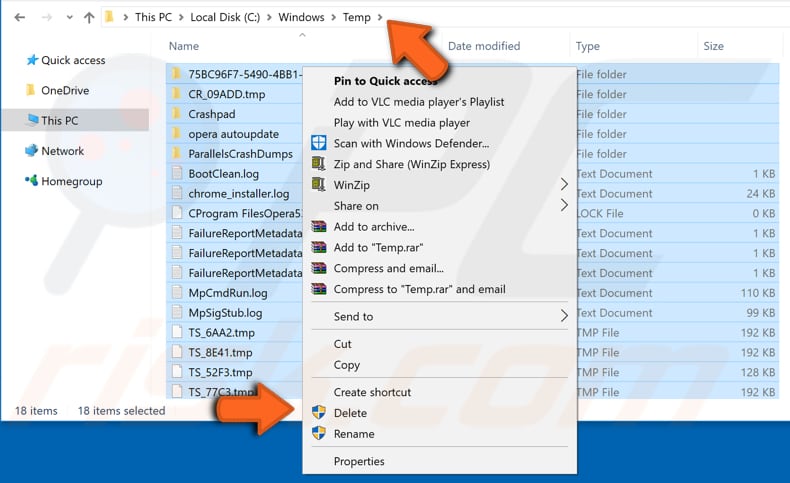Screen dimensions: 790x483
Task: Click the Quick access star icon
Action: click(x=32, y=60)
